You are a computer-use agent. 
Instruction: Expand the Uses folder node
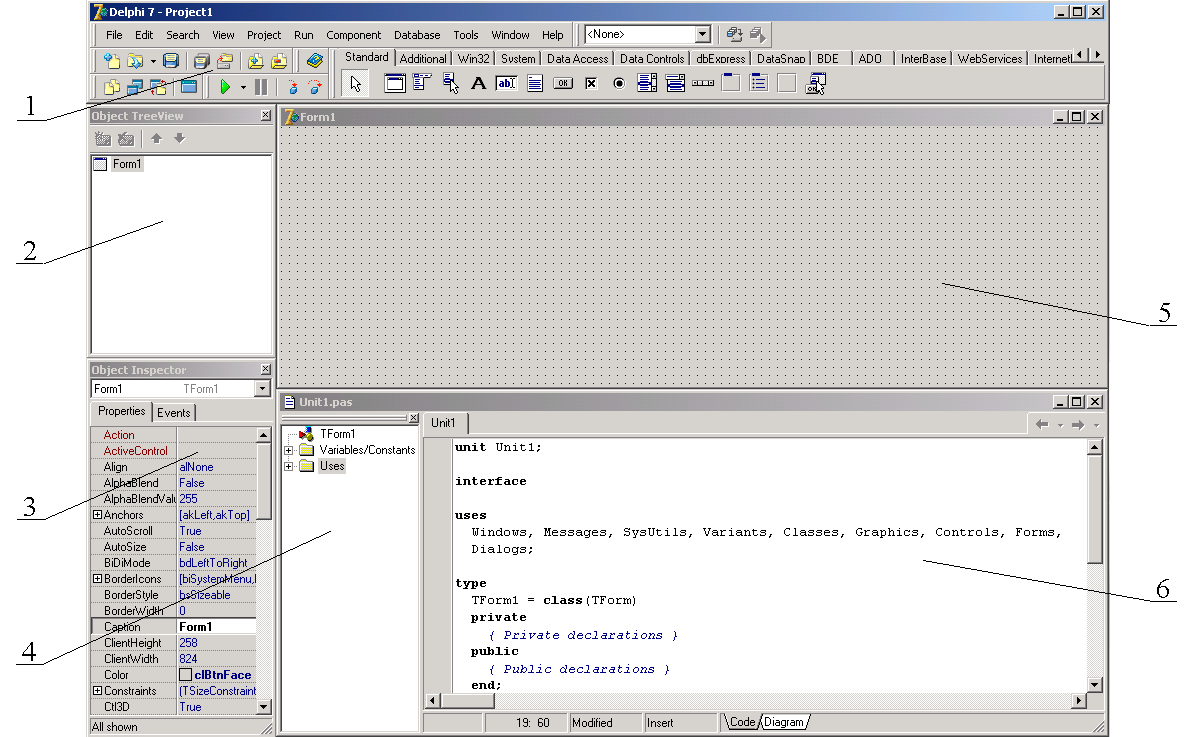pos(289,466)
